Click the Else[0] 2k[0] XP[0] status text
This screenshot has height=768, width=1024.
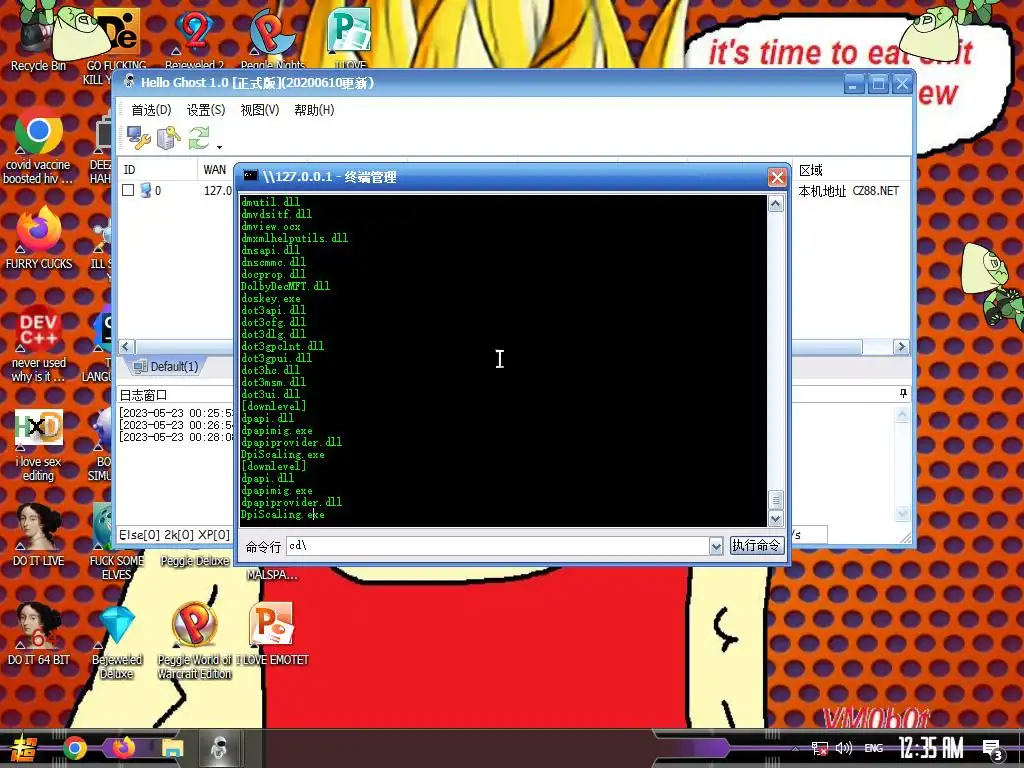pyautogui.click(x=174, y=535)
